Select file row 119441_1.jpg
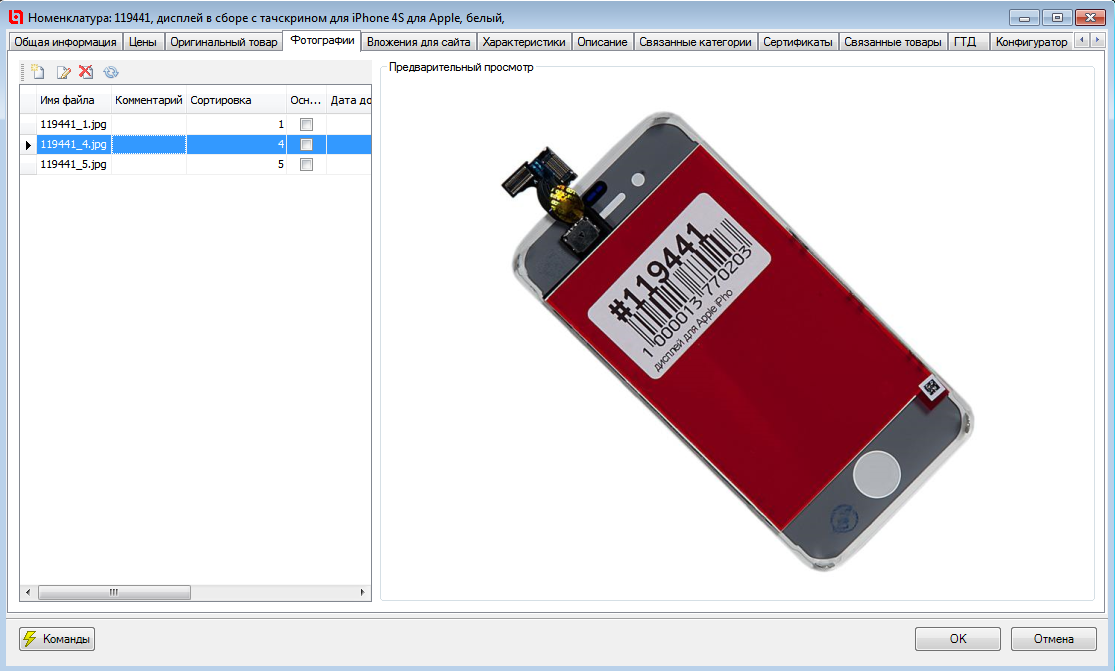This screenshot has width=1115, height=671. pyautogui.click(x=196, y=124)
